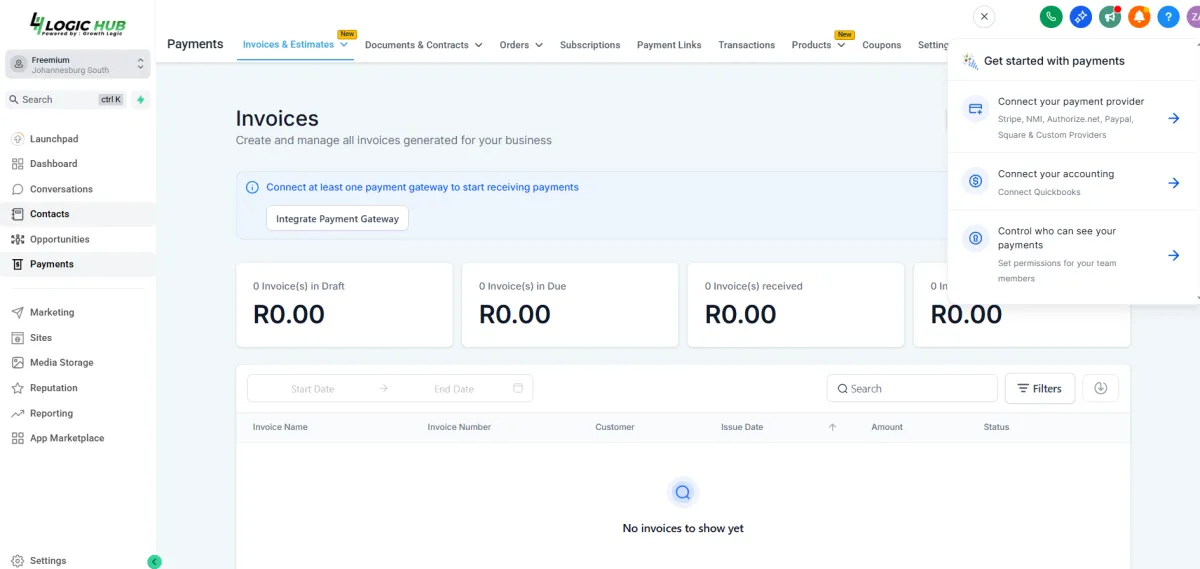The height and width of the screenshot is (569, 1200).
Task: Open Conversations in the sidebar
Action: pyautogui.click(x=61, y=189)
